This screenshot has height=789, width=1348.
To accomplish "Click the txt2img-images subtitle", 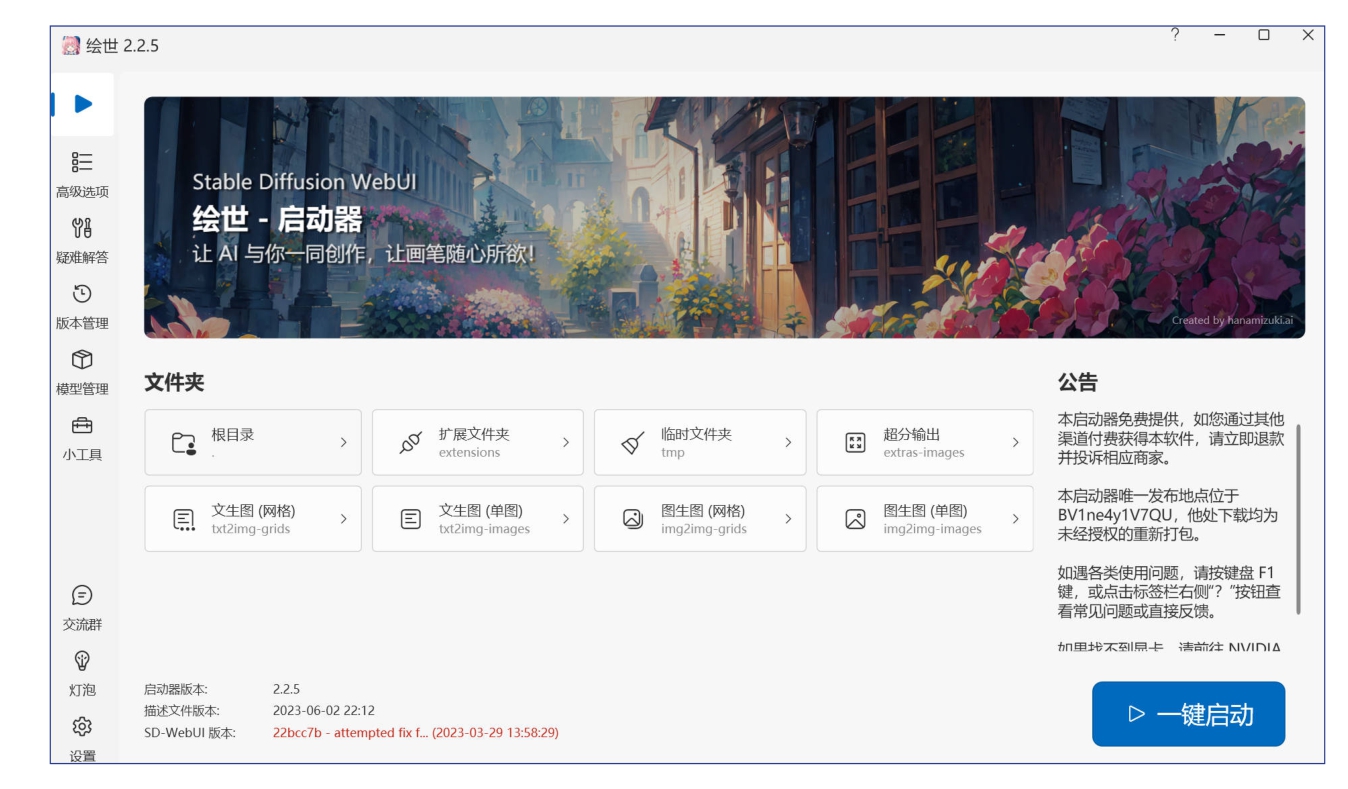I will [x=484, y=529].
